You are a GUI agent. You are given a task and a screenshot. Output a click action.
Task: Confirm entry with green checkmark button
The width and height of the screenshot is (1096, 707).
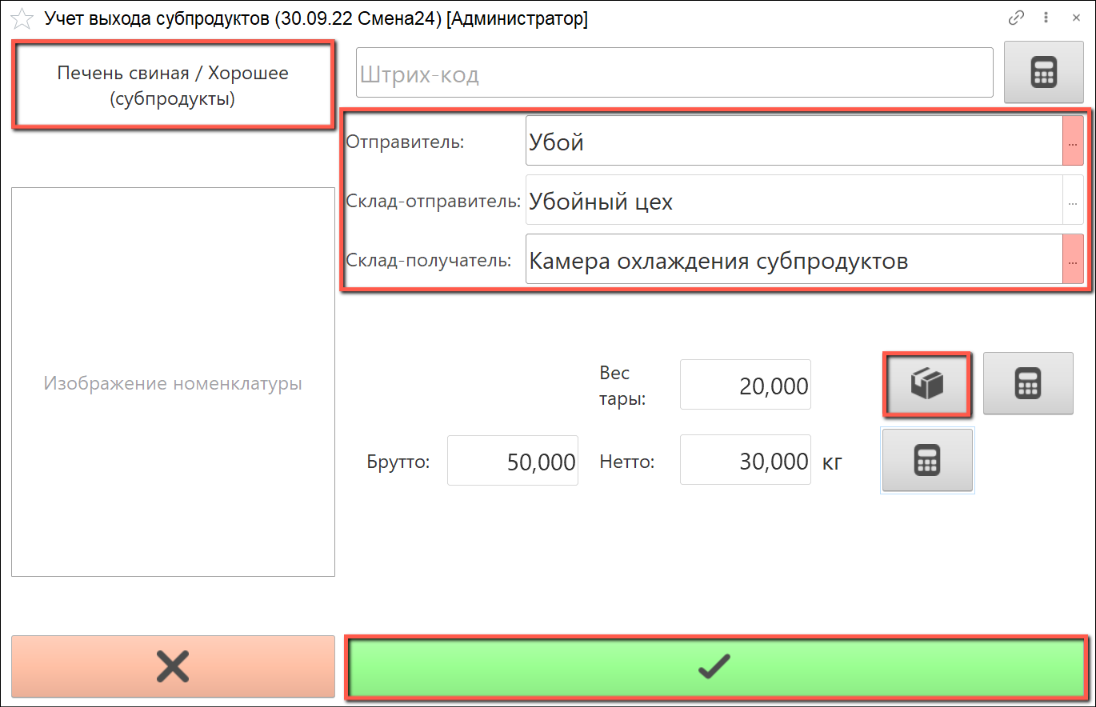coord(715,666)
